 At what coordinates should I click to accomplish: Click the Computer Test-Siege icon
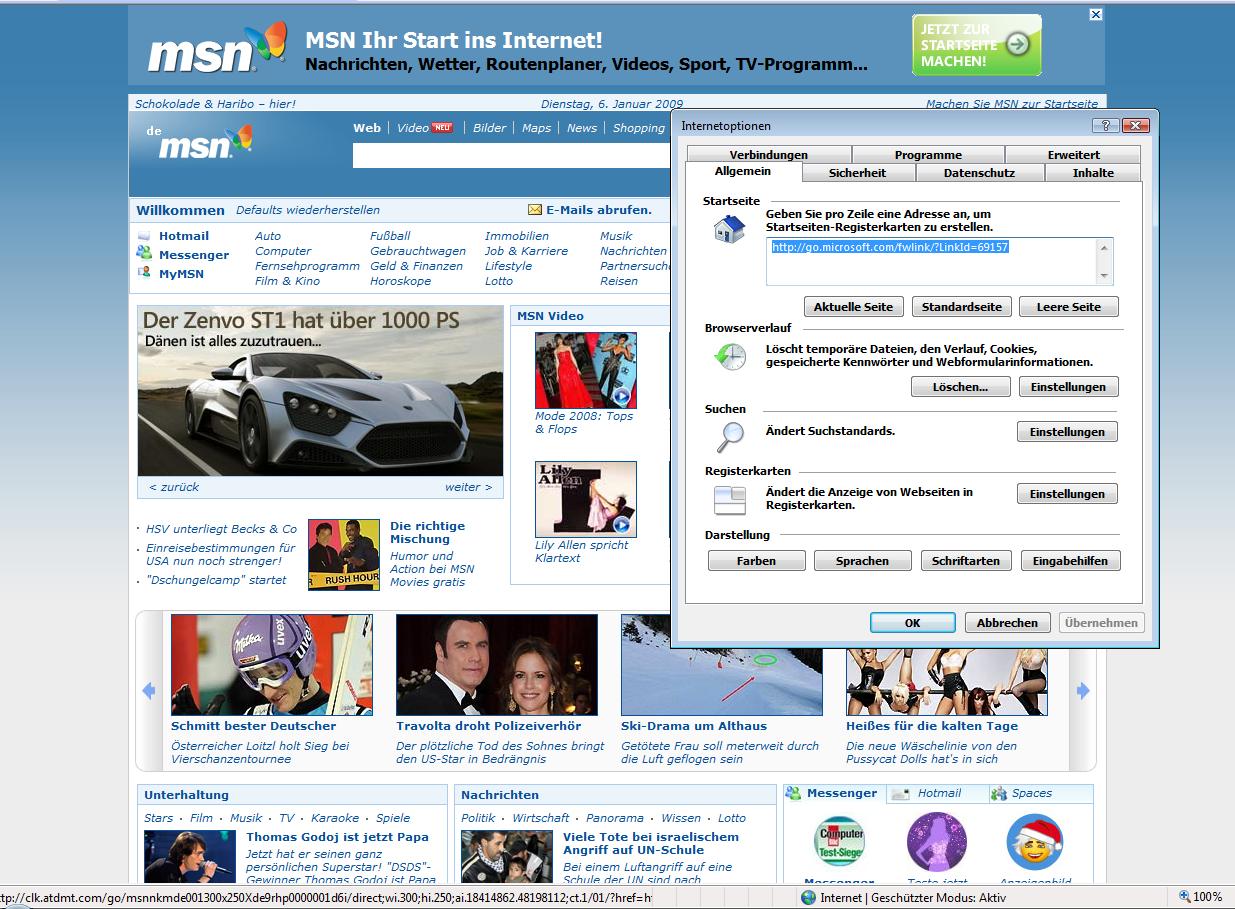(840, 841)
